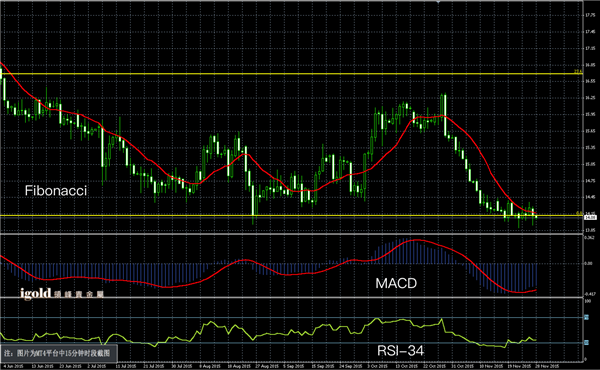
Task: Click the igold logo watermark
Action: (62, 293)
